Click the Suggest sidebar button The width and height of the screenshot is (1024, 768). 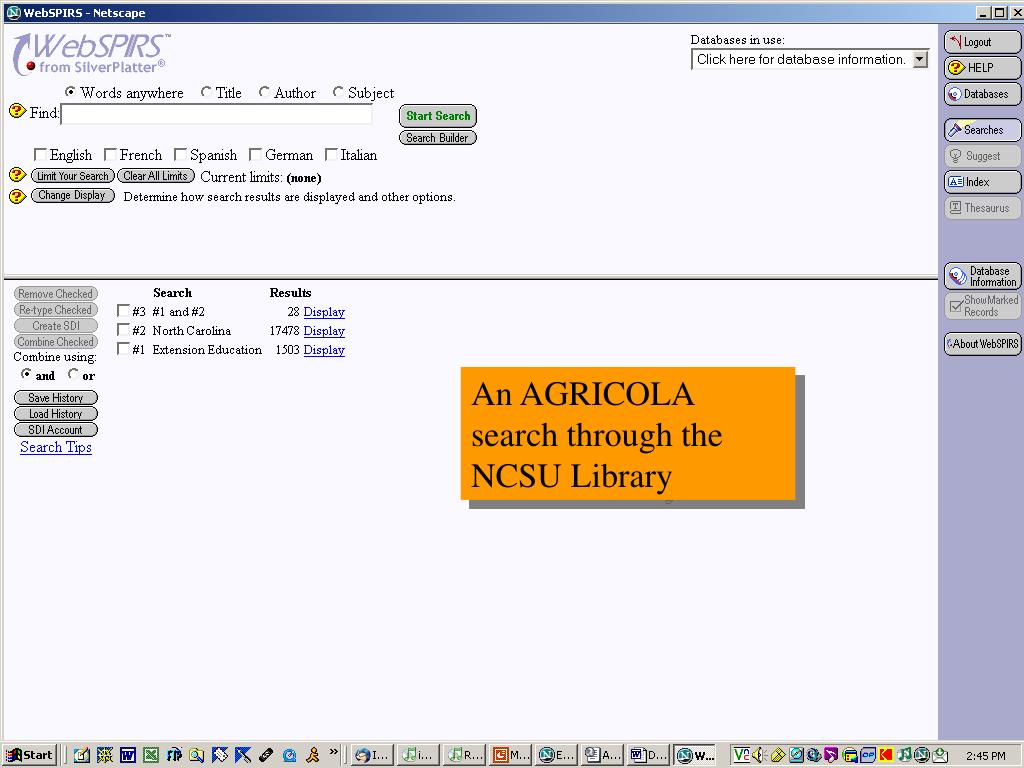(x=982, y=155)
